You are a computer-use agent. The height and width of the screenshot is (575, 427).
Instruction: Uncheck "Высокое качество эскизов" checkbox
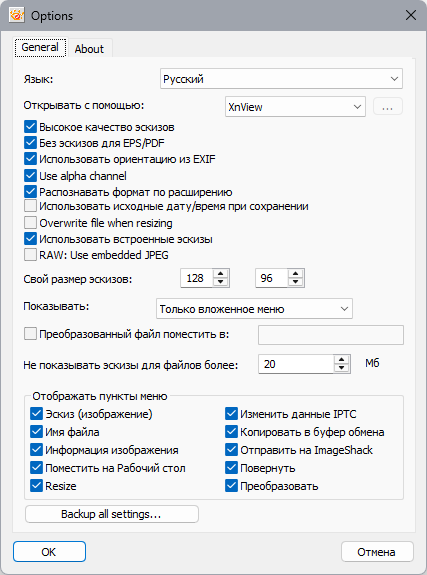point(30,127)
